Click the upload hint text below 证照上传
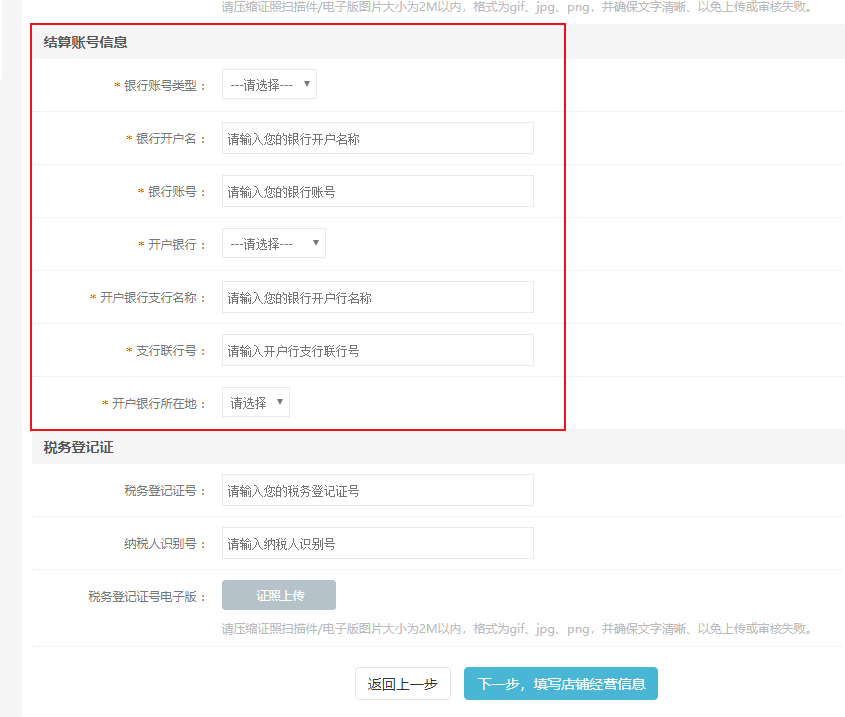This screenshot has width=845, height=717. click(x=515, y=629)
